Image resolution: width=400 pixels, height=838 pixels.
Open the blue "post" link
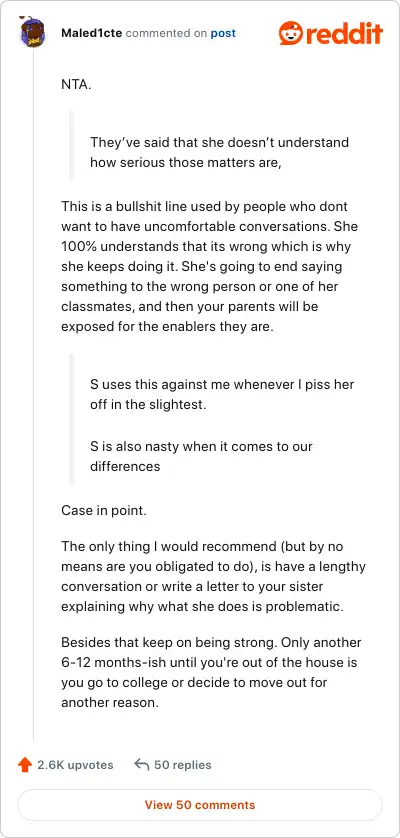tap(223, 33)
